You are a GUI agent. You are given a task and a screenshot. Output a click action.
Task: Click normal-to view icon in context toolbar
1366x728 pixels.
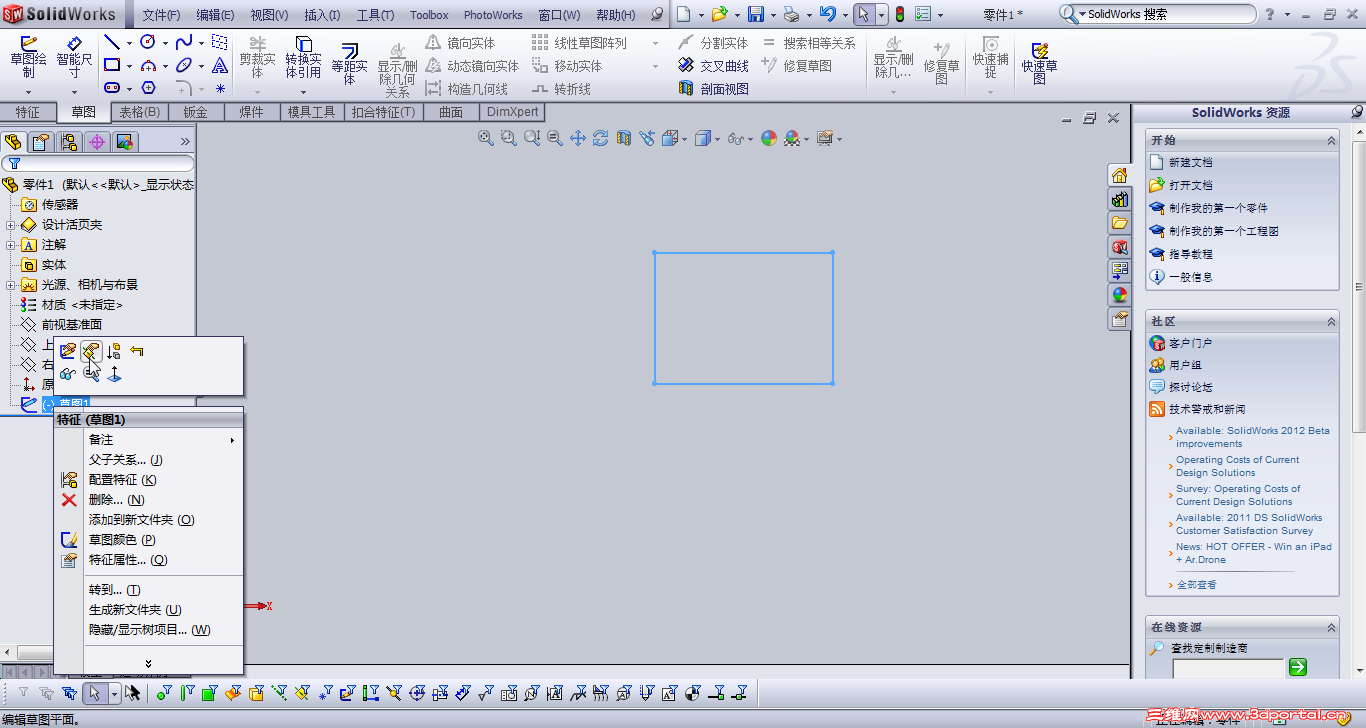(x=114, y=374)
